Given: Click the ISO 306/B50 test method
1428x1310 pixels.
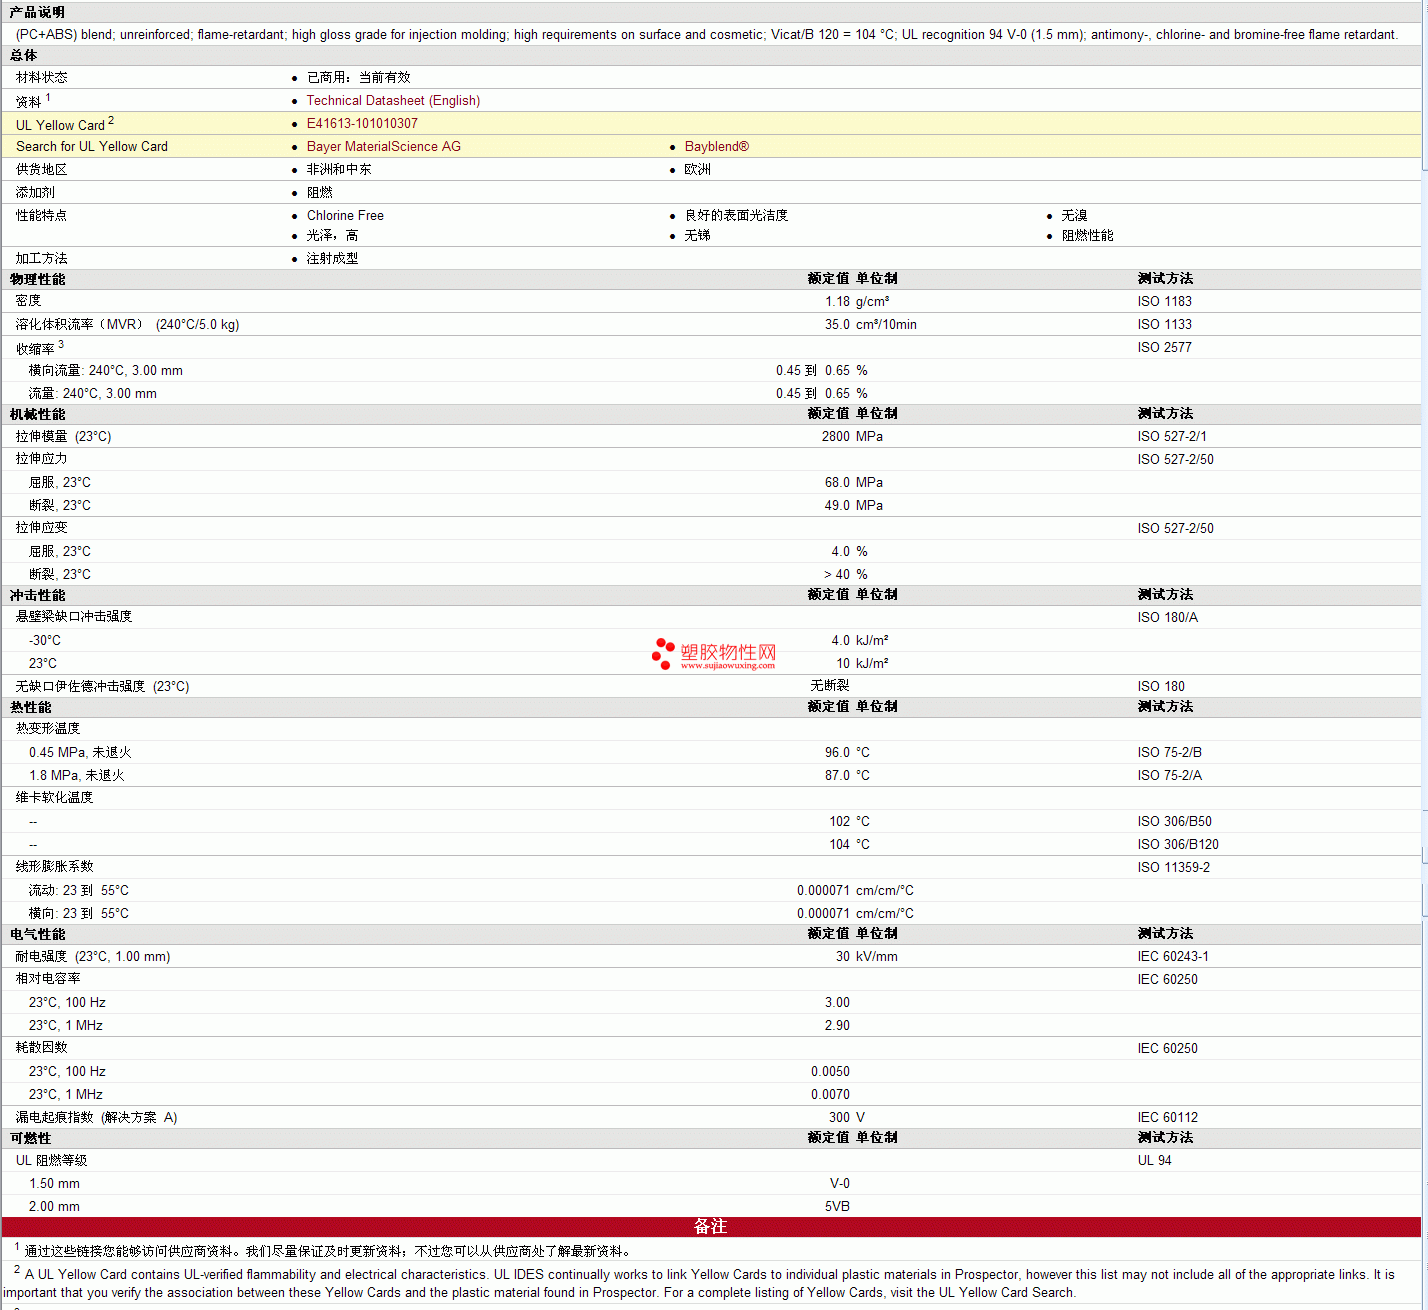Looking at the screenshot, I should click(1175, 822).
